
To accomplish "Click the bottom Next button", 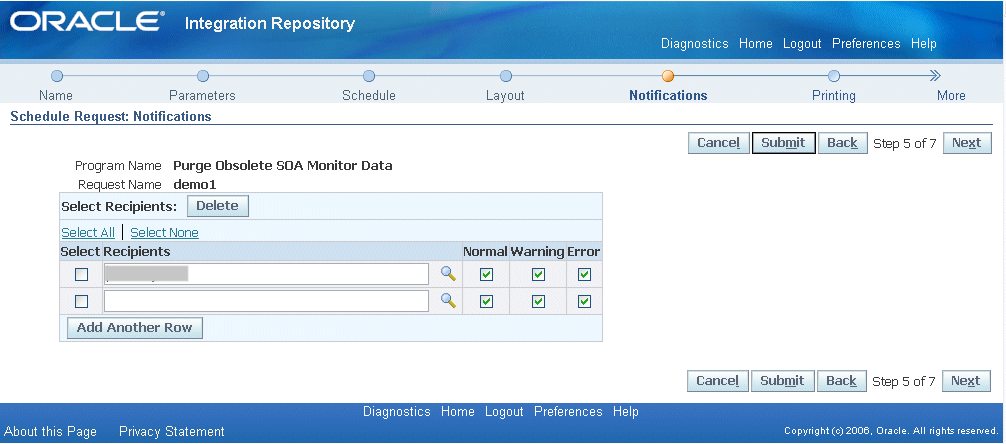I will [966, 381].
